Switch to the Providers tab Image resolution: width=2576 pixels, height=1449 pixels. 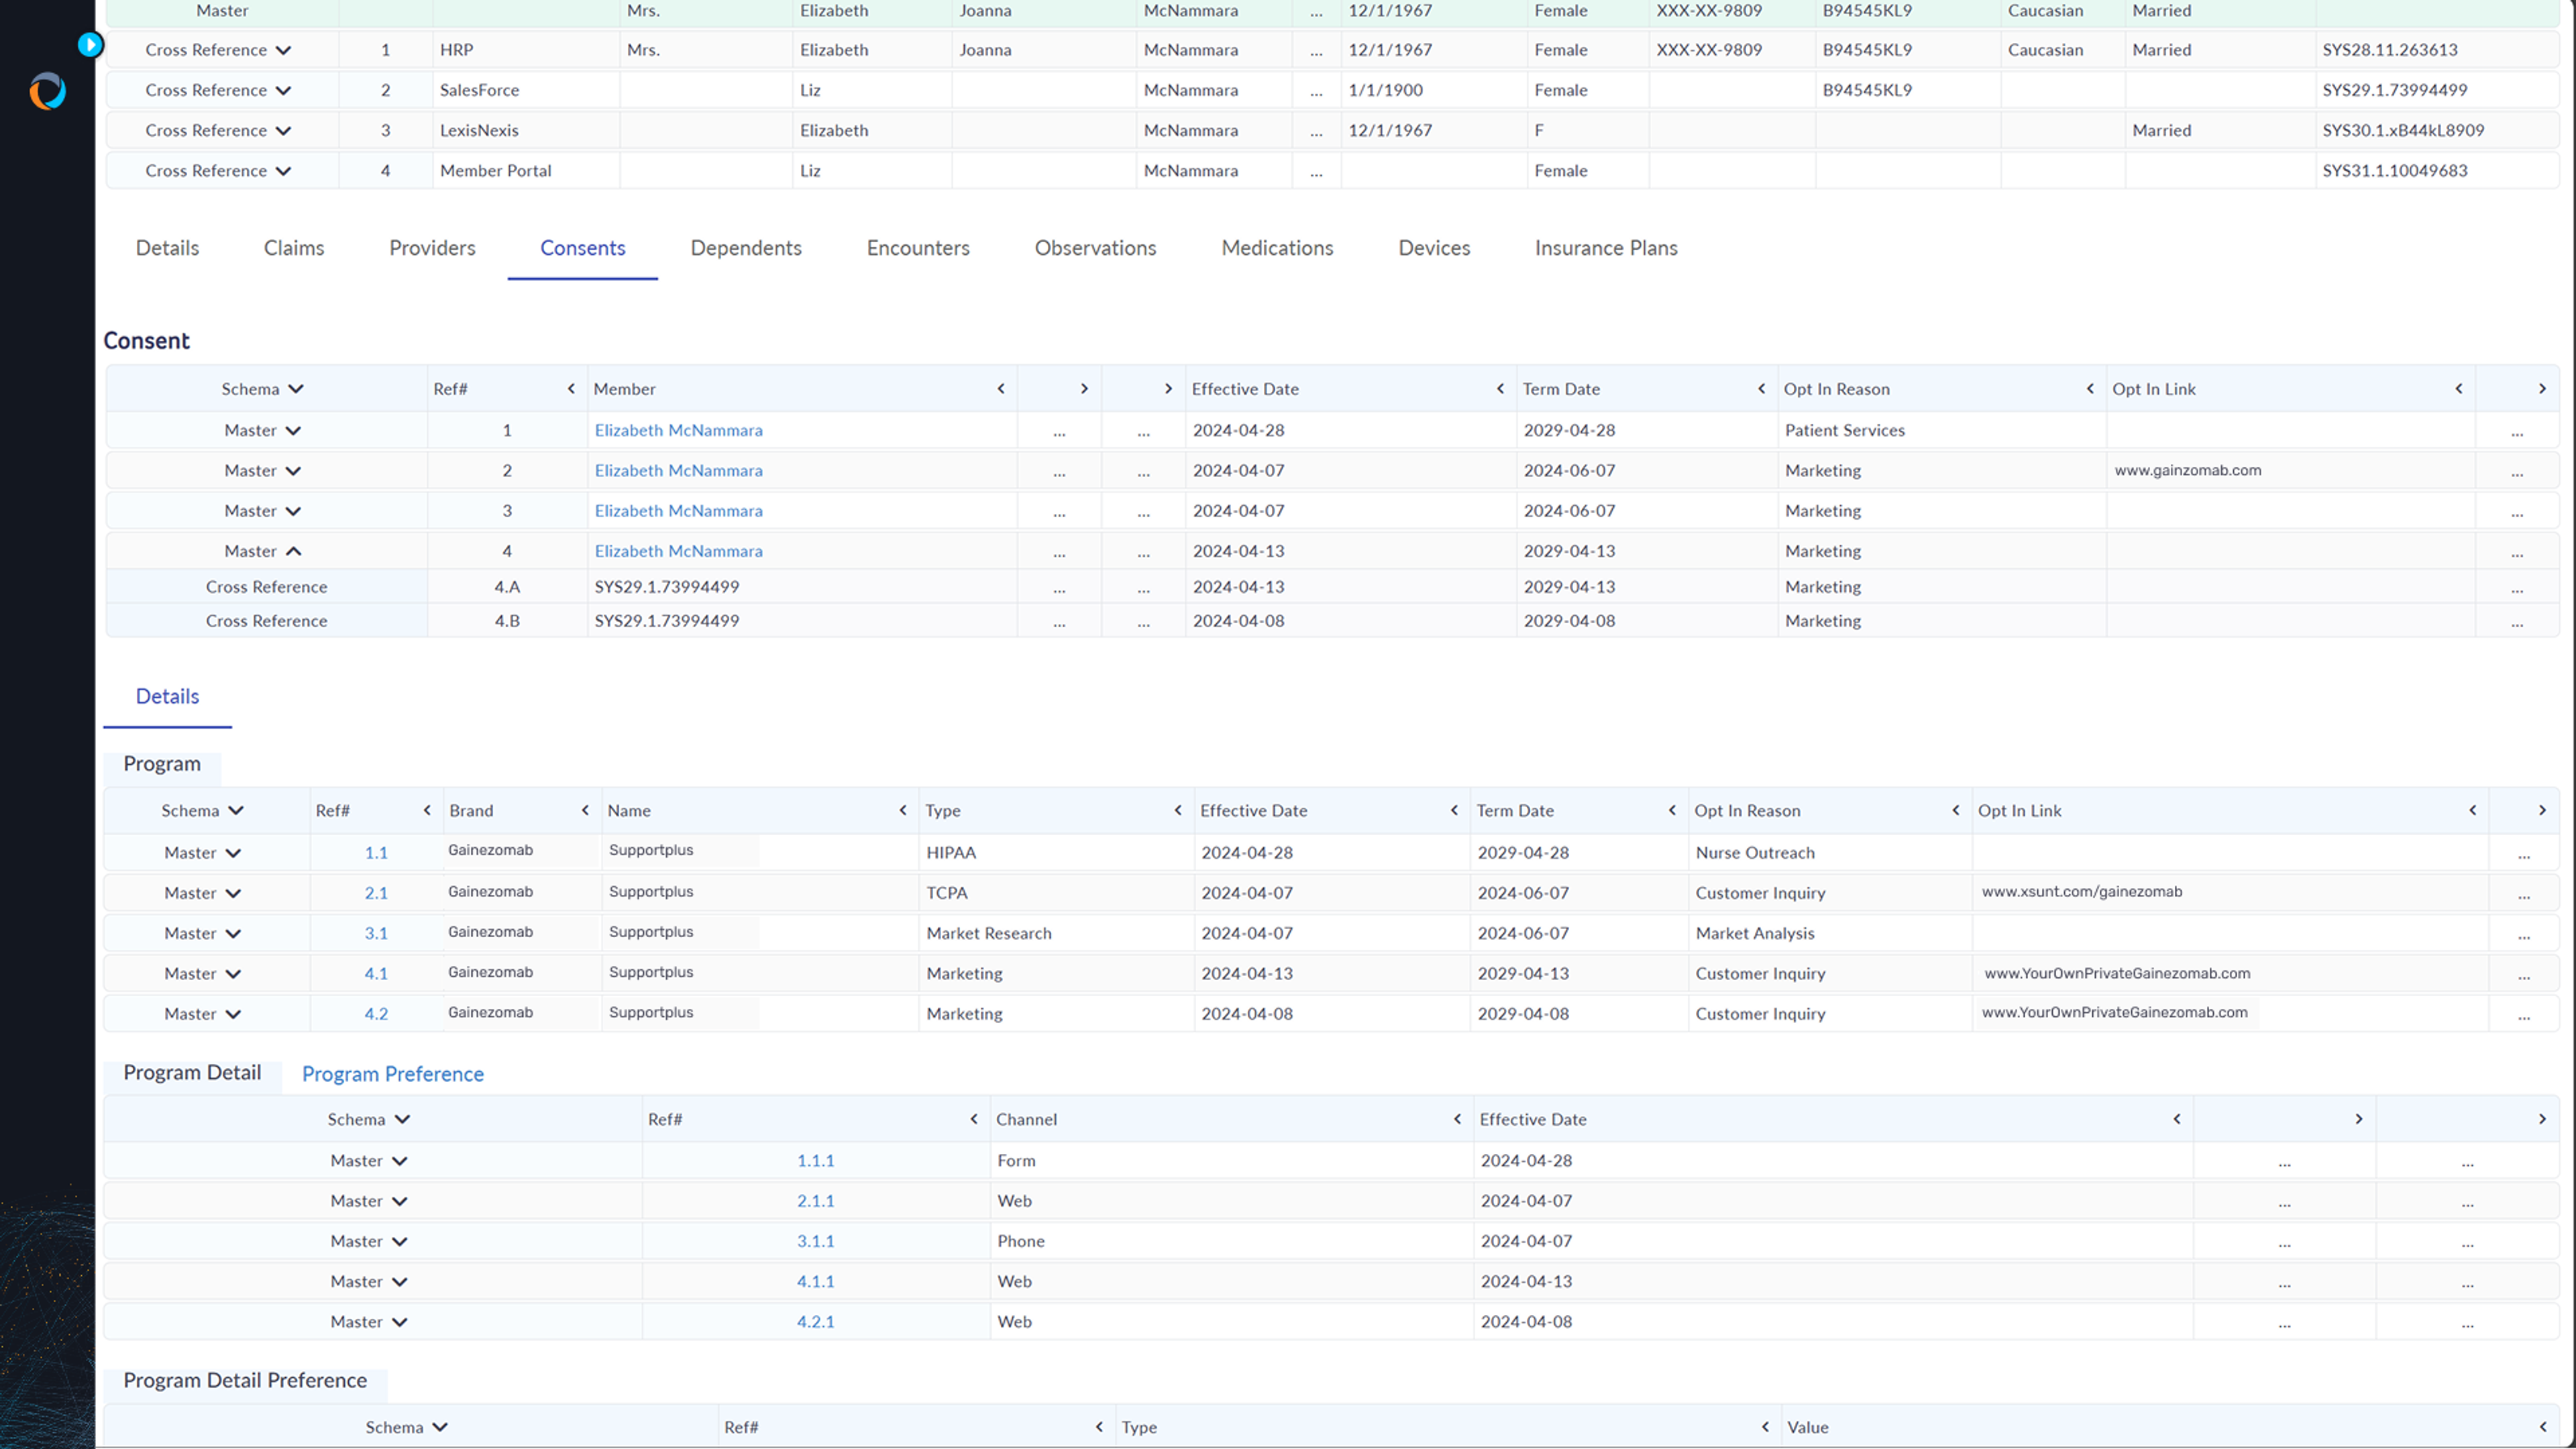(432, 248)
